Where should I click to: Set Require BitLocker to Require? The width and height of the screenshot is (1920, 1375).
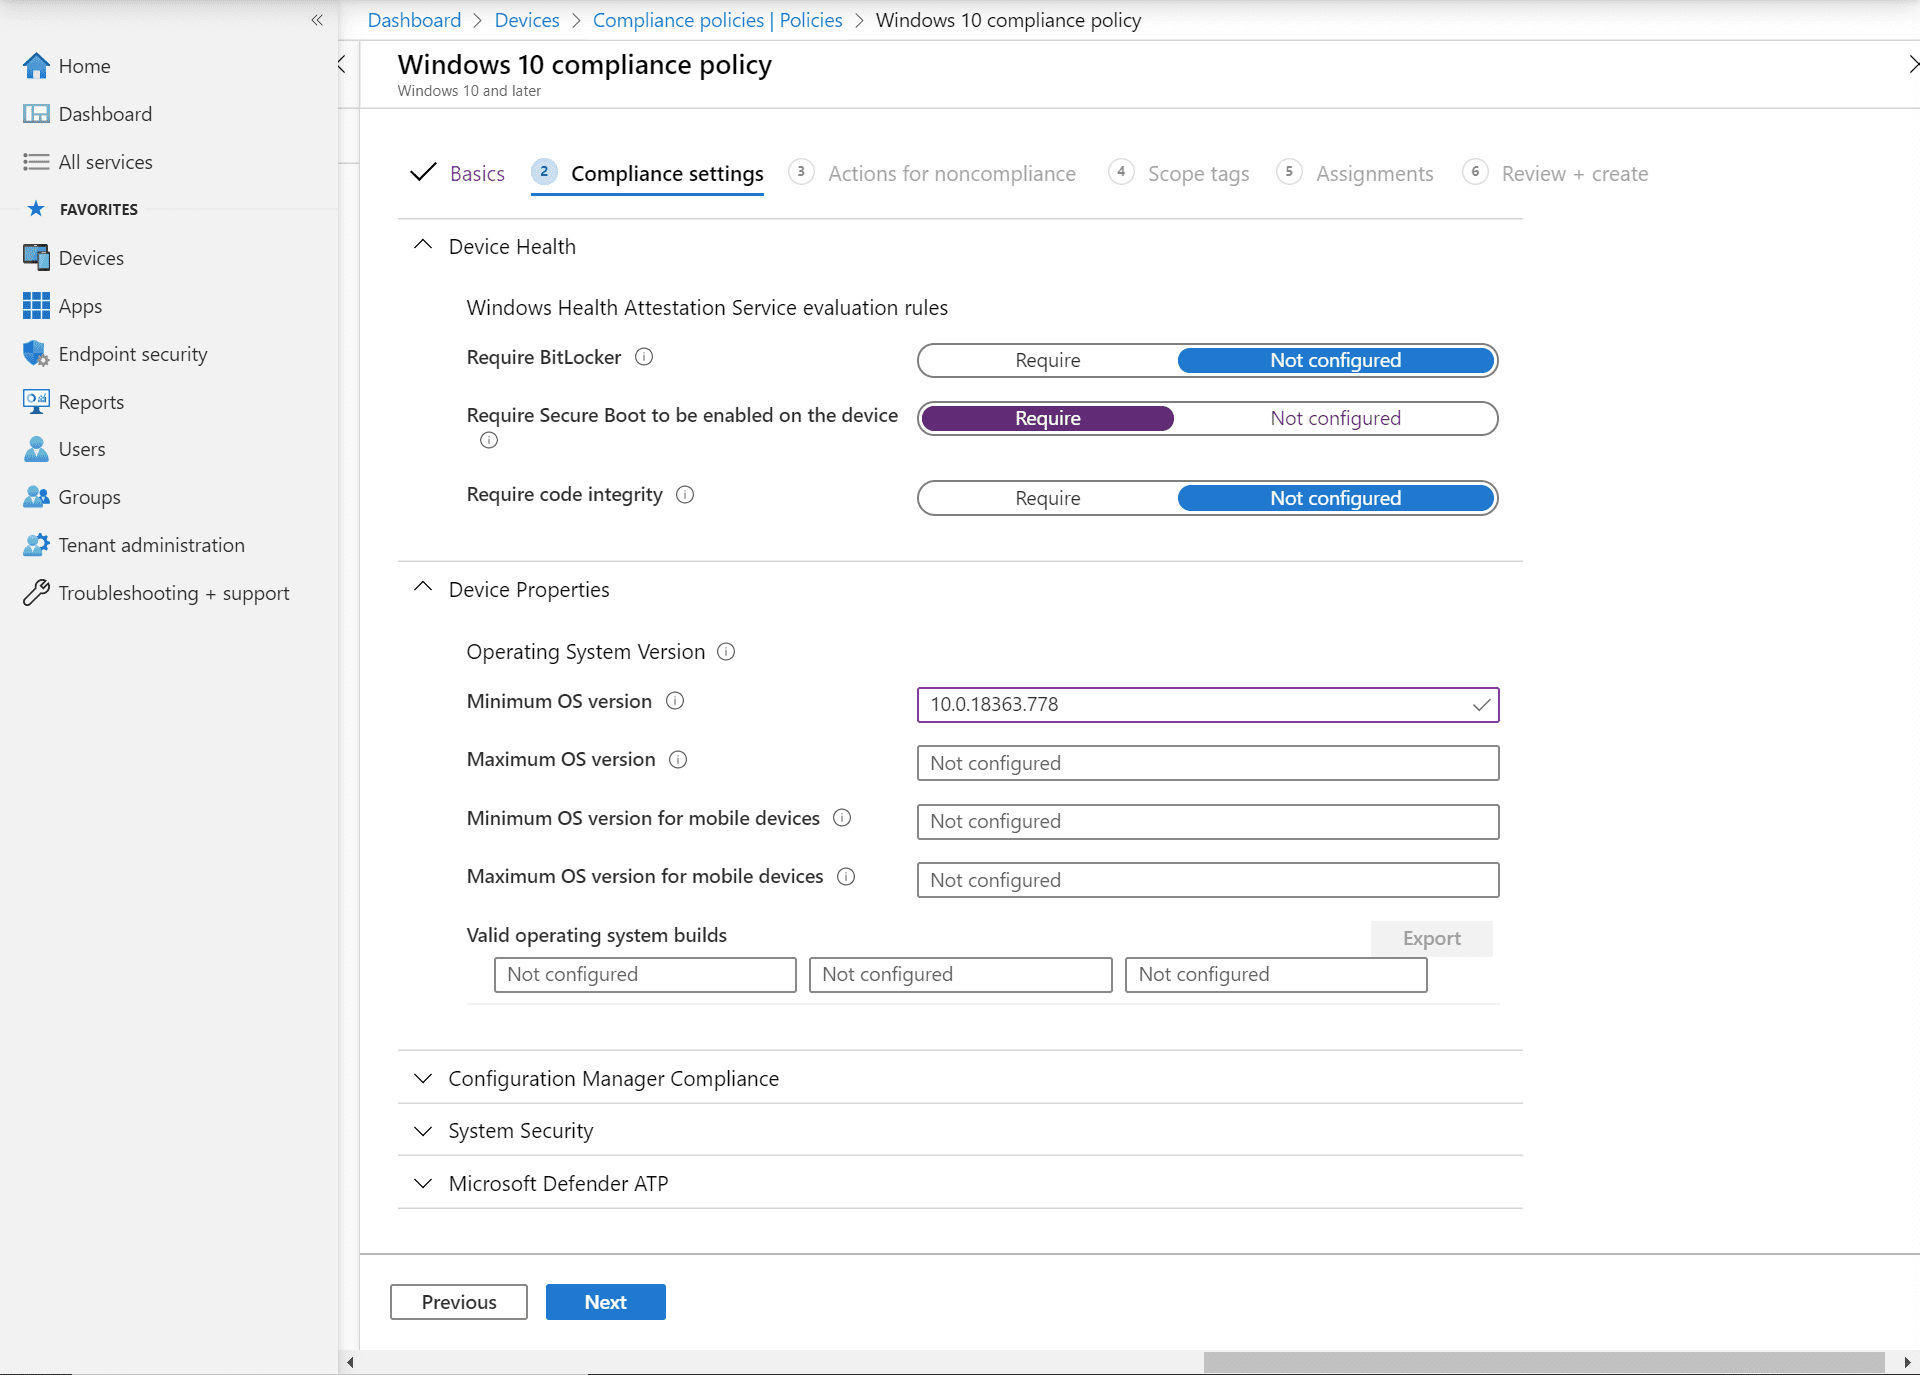click(x=1047, y=360)
